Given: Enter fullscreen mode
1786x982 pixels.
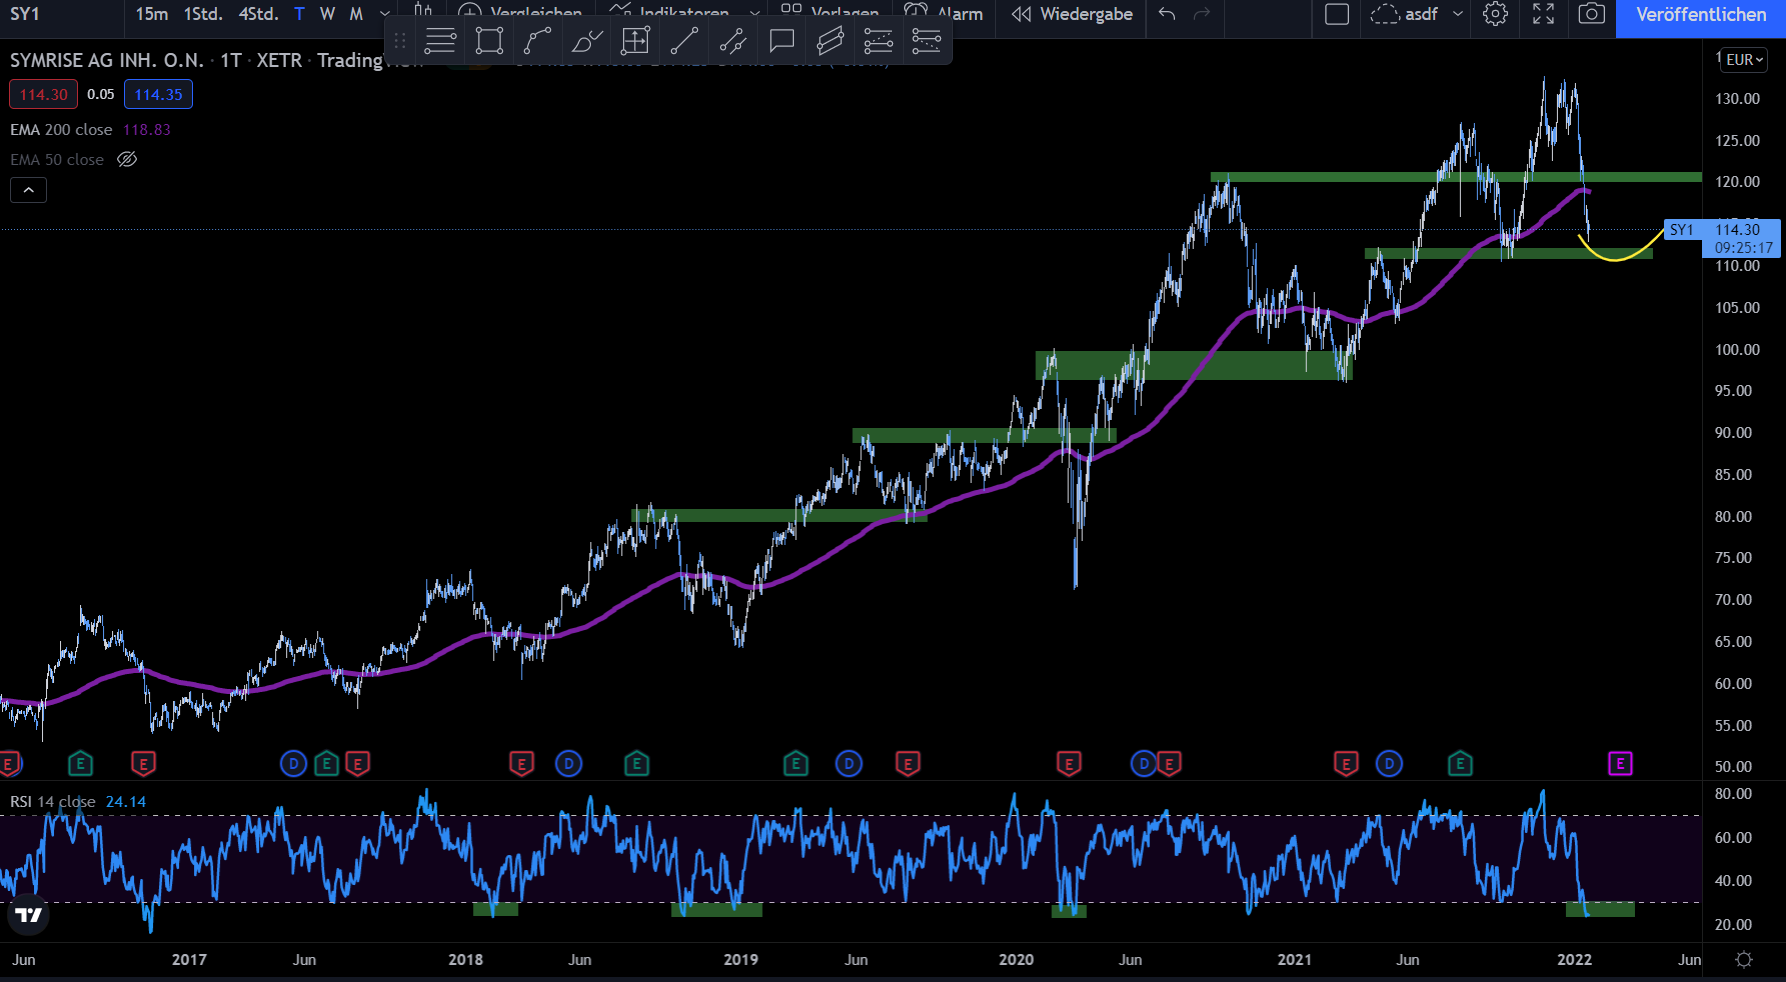Looking at the screenshot, I should pos(1544,14).
